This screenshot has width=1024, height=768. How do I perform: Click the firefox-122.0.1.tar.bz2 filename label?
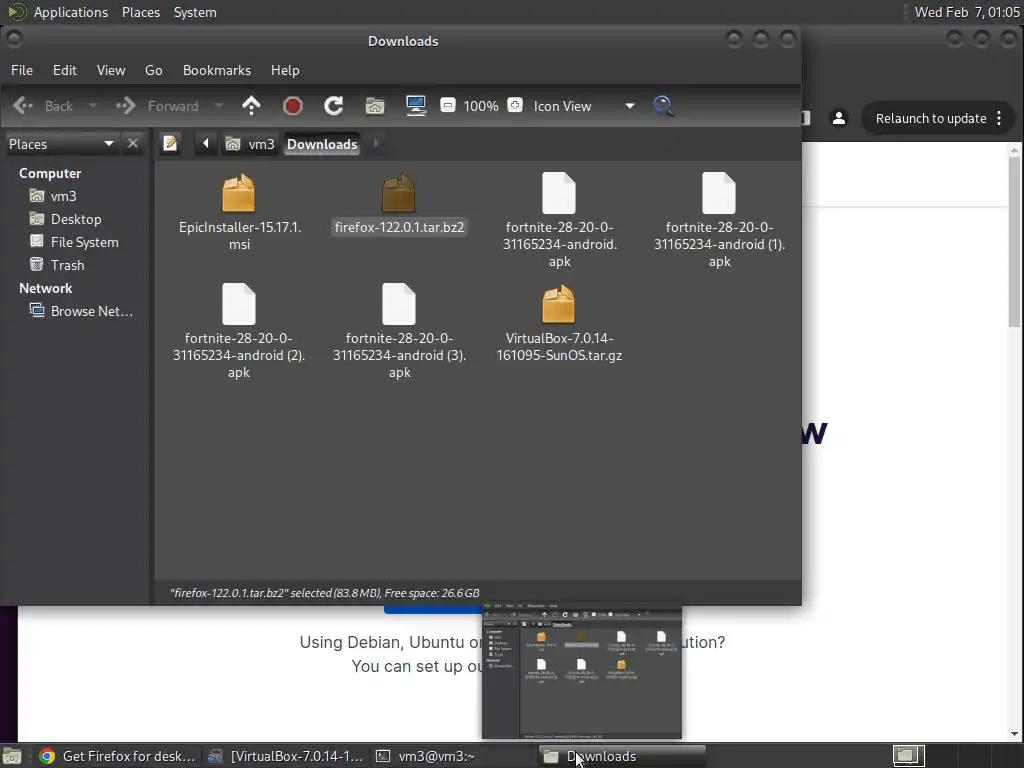[x=399, y=227]
